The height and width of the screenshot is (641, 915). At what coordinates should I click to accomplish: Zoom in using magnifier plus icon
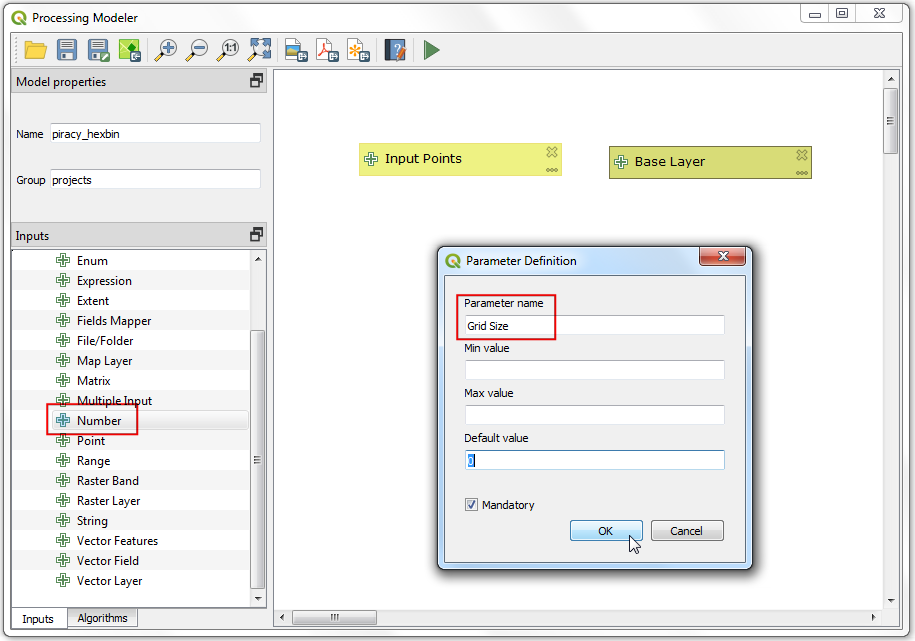[x=166, y=50]
